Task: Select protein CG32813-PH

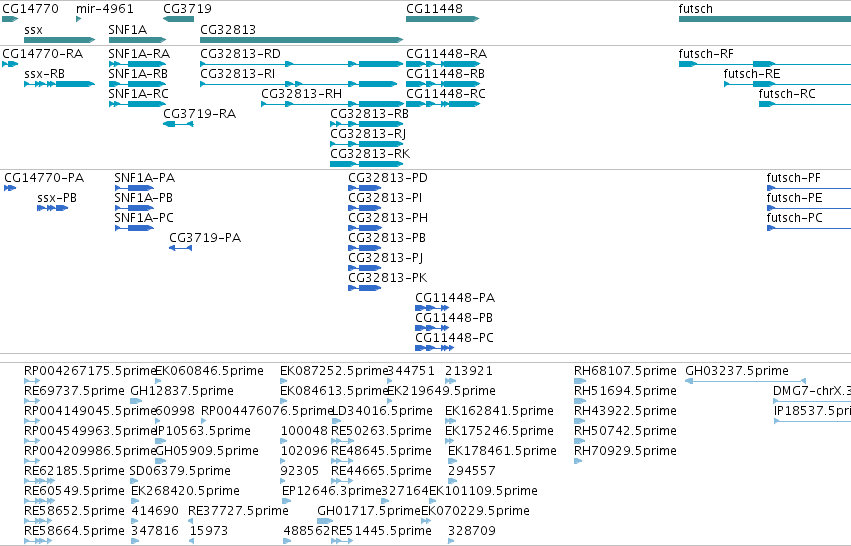Action: click(388, 218)
